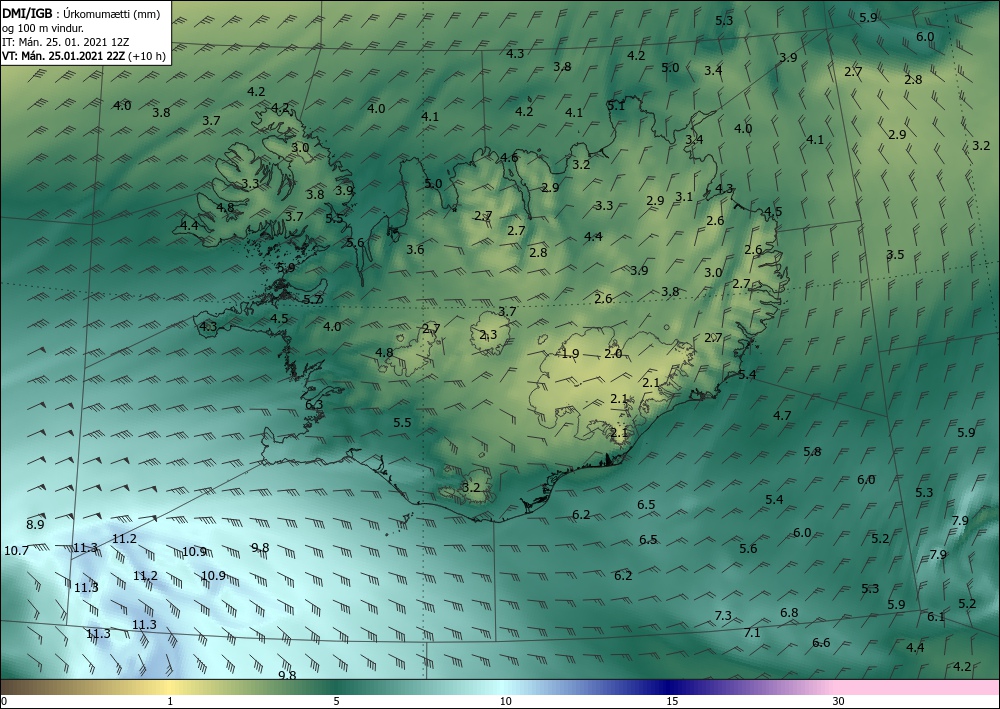1000x709 pixels.
Task: Click the 3.6 value on the map
Action: point(415,249)
